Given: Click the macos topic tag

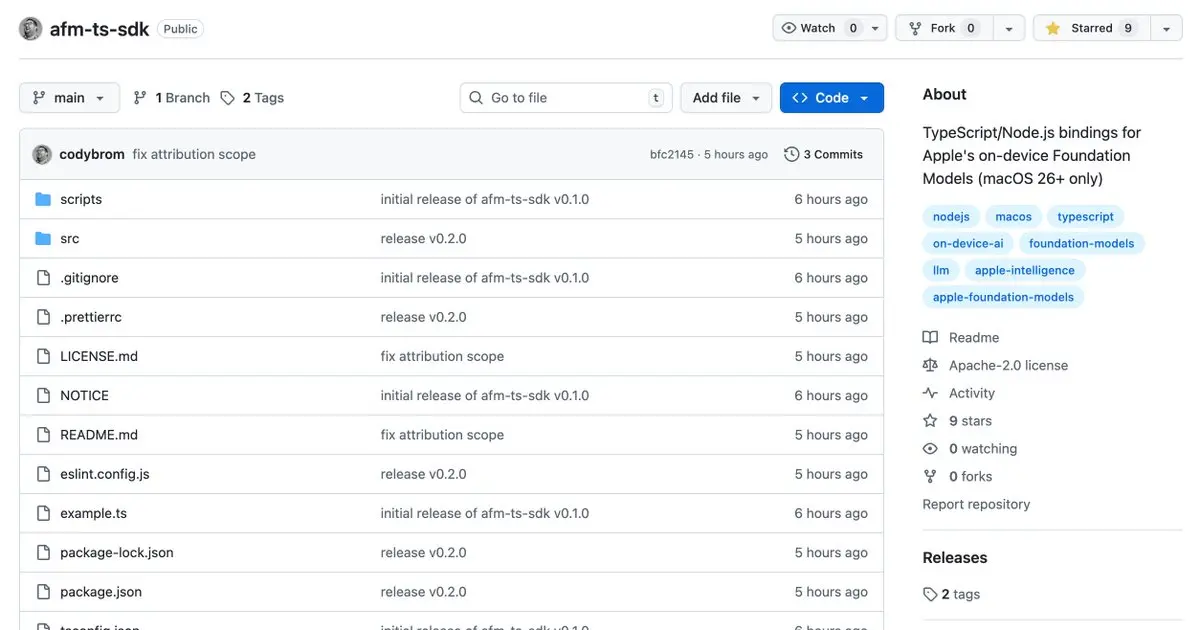Looking at the screenshot, I should click(1013, 217).
